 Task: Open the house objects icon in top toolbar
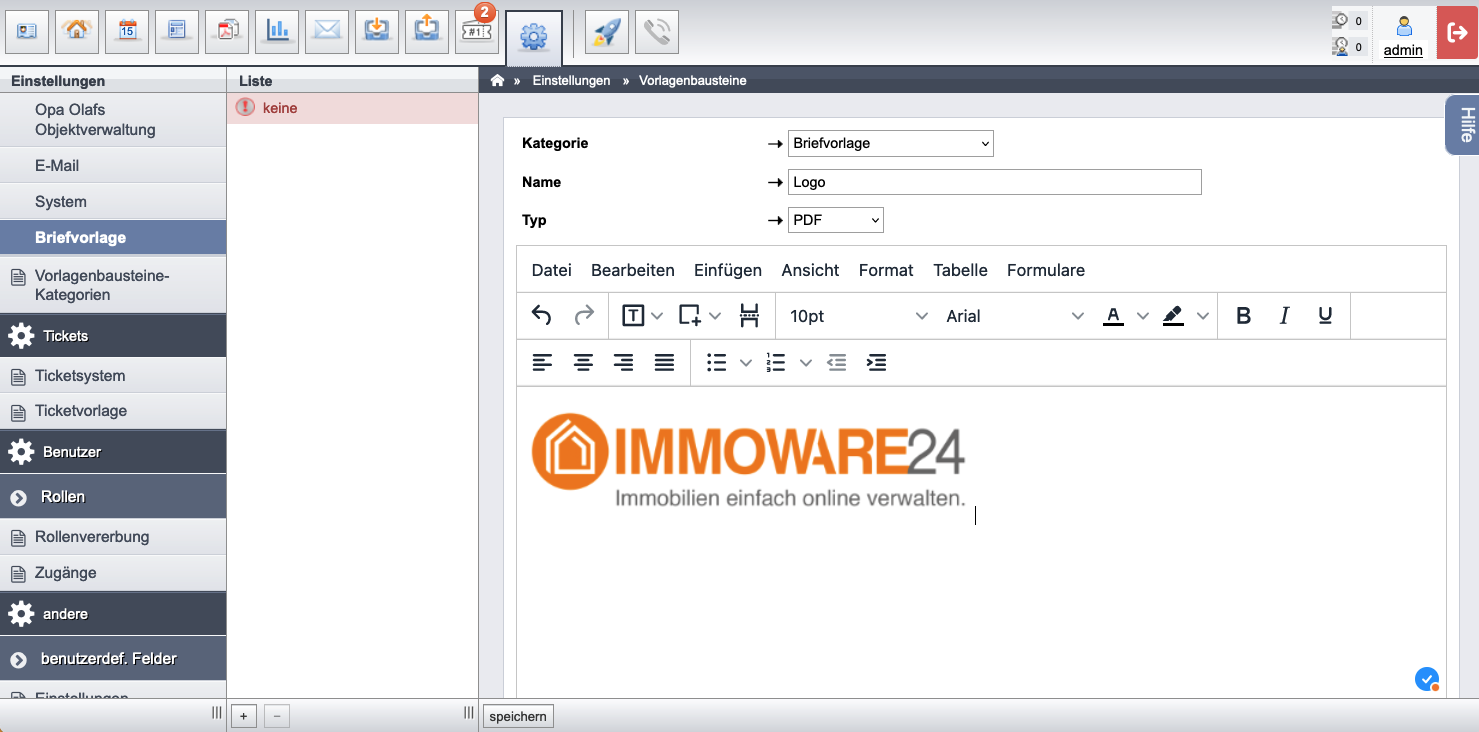click(77, 32)
